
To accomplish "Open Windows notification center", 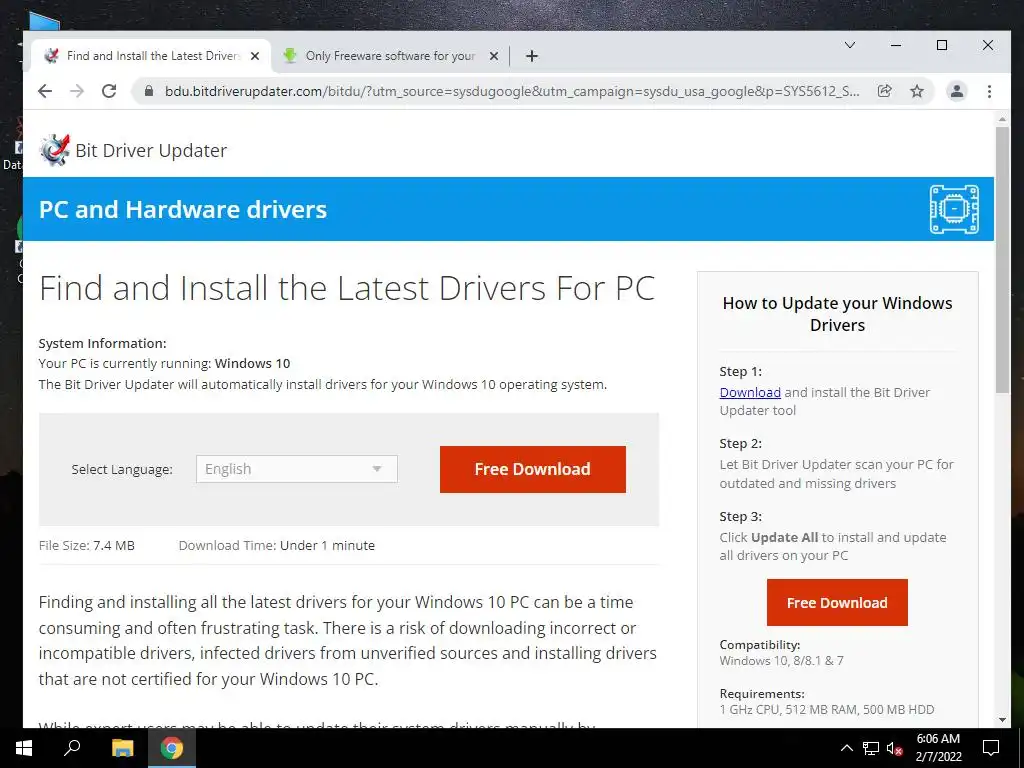I will (991, 748).
